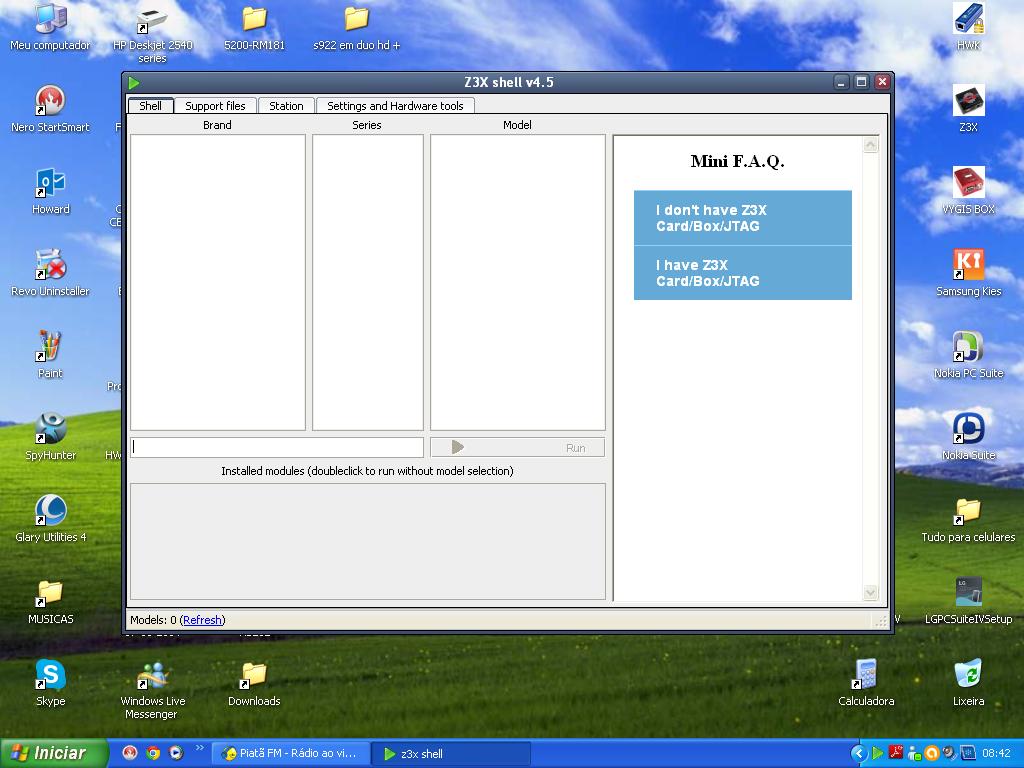Click the taskbar clock showing 08:42
Viewport: 1024px width, 768px height.
coord(996,753)
